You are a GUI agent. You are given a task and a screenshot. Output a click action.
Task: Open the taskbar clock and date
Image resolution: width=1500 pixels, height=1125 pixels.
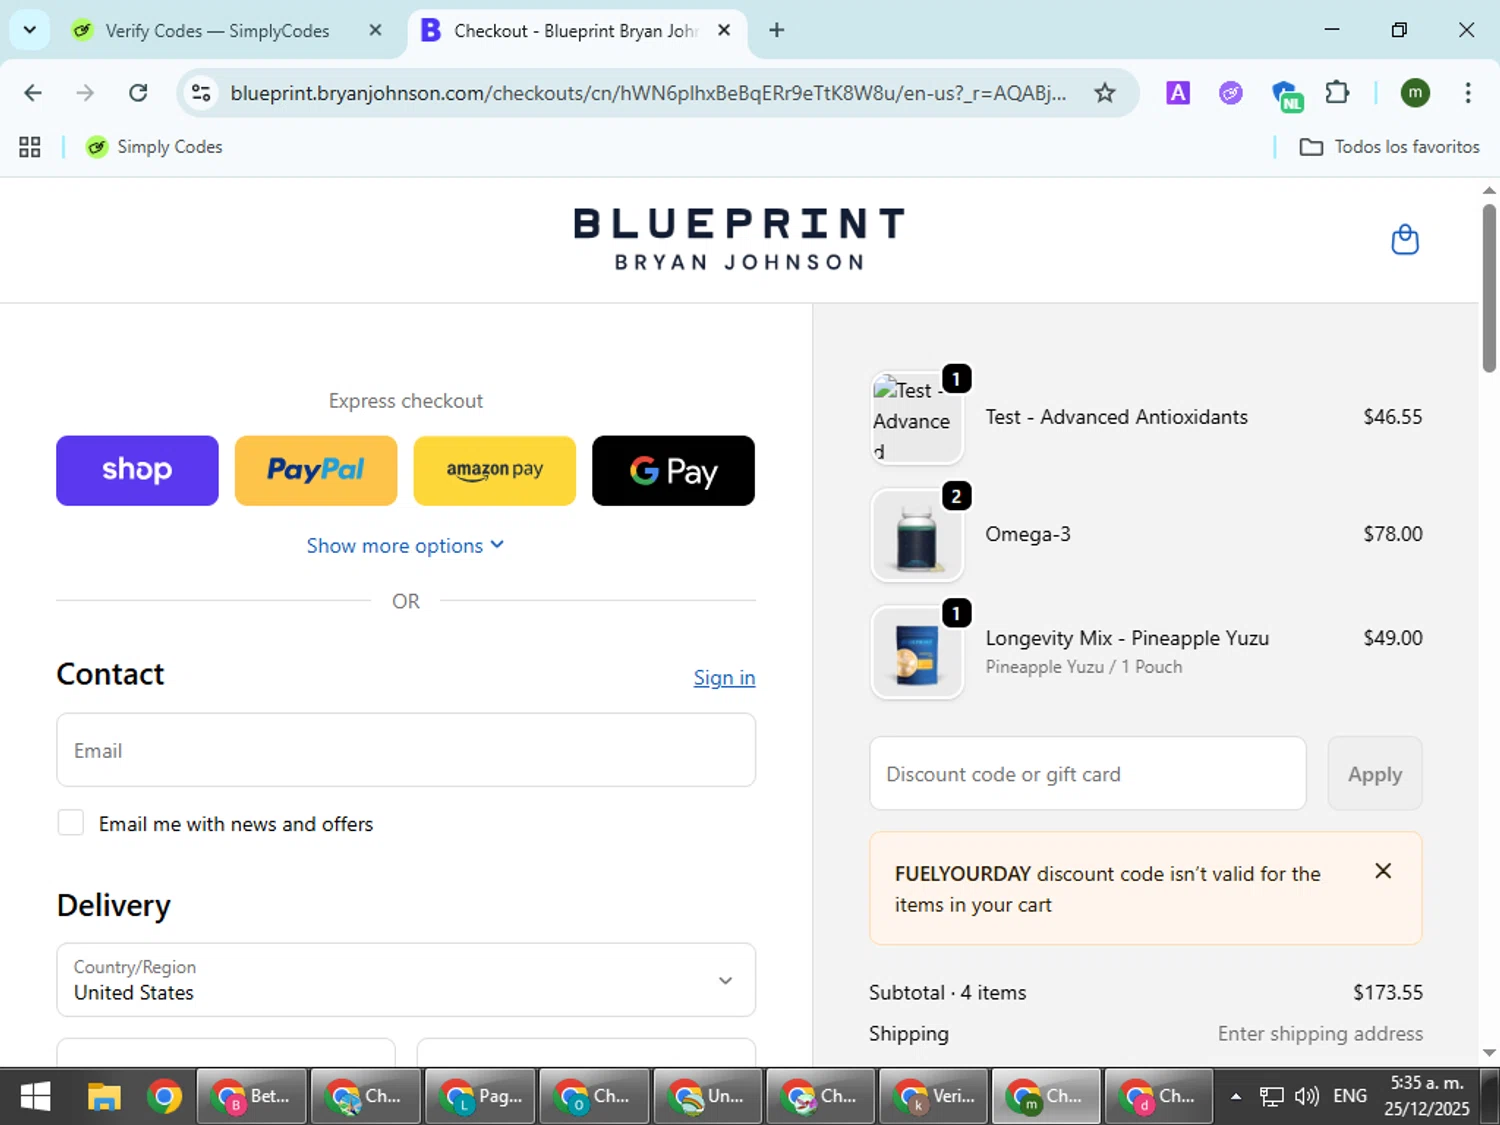point(1427,1097)
